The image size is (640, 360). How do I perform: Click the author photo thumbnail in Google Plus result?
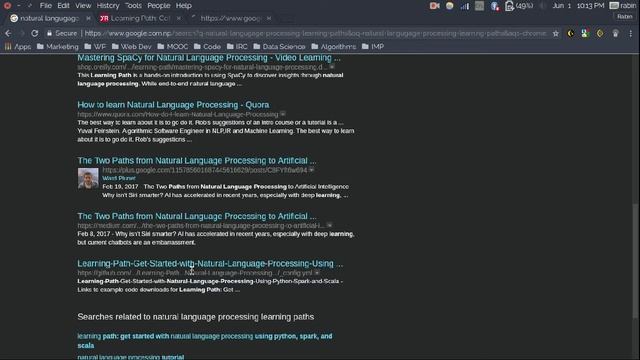coord(88,178)
